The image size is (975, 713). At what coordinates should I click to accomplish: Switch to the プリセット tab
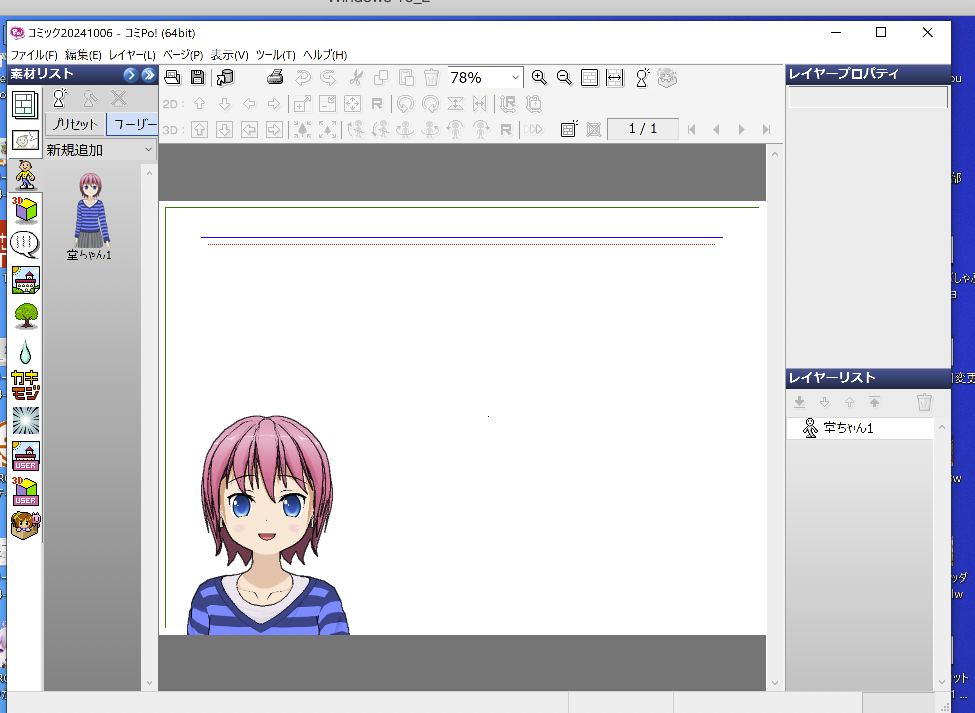point(76,125)
